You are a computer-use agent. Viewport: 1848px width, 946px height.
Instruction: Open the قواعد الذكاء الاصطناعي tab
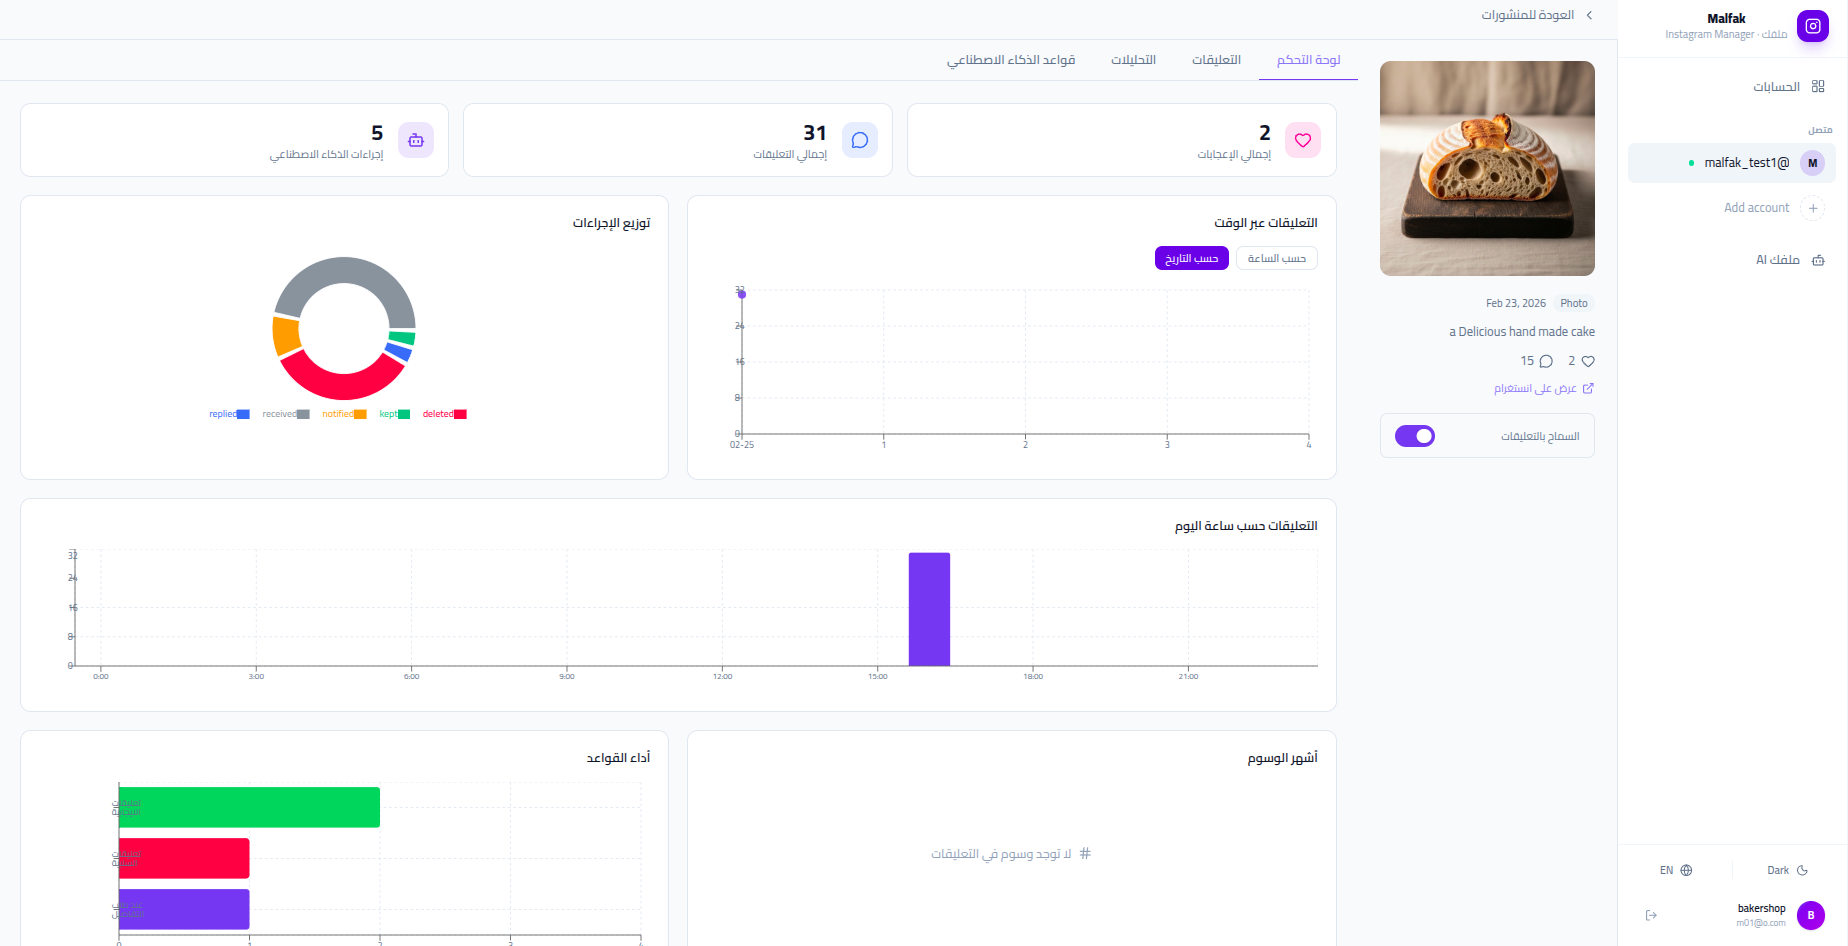(x=1011, y=60)
